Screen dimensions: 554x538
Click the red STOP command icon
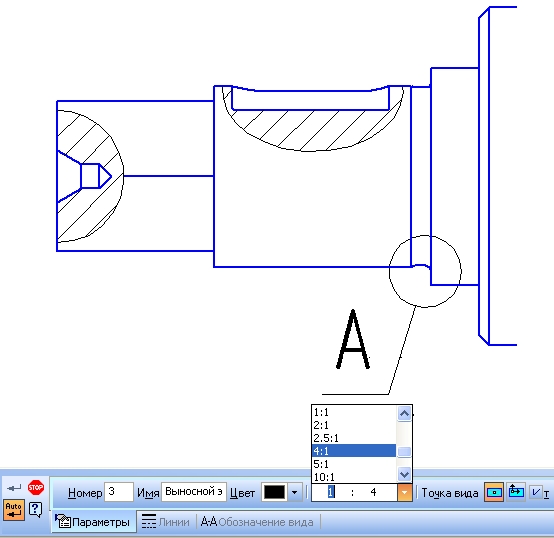[x=36, y=488]
